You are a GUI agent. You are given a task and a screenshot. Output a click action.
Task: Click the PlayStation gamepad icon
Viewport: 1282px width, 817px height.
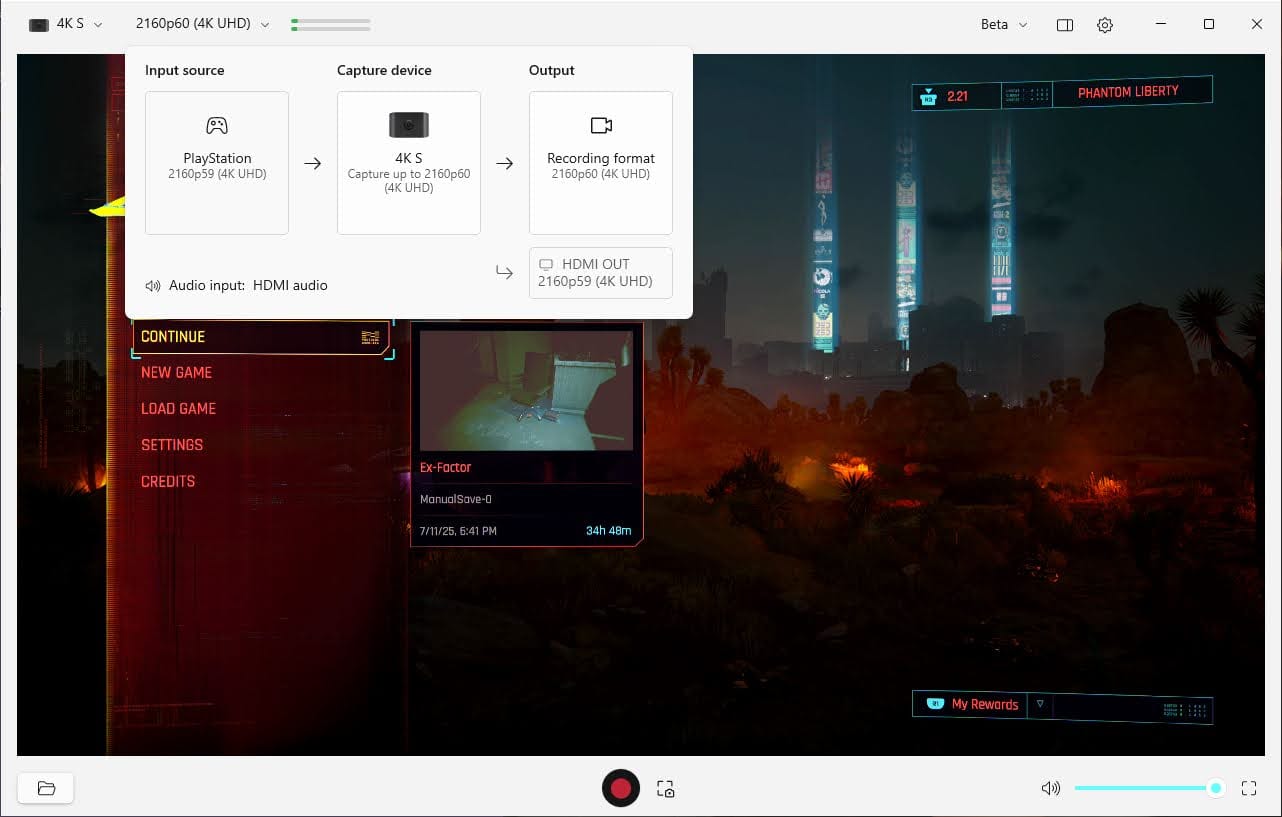tap(217, 125)
